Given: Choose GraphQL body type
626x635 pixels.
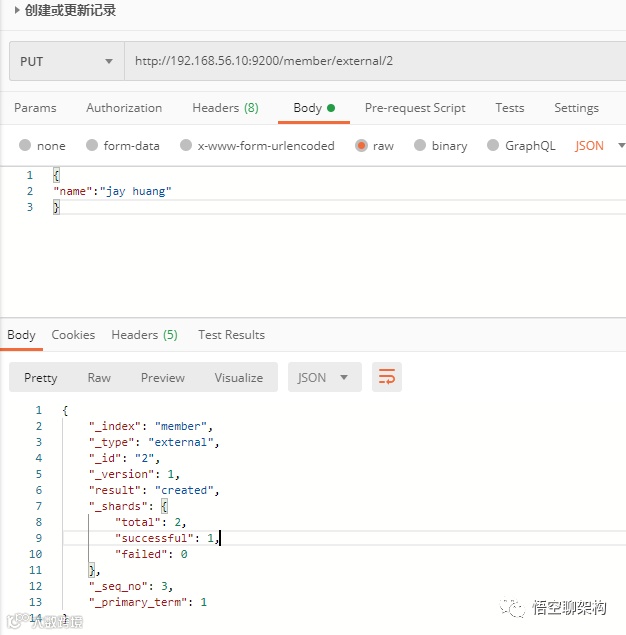Looking at the screenshot, I should coord(521,145).
